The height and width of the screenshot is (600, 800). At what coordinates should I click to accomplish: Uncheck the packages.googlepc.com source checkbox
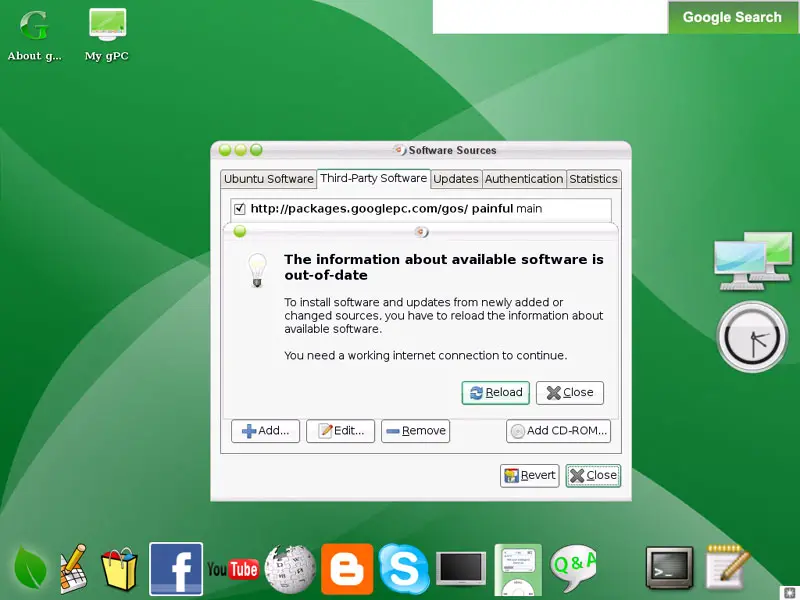coord(239,209)
